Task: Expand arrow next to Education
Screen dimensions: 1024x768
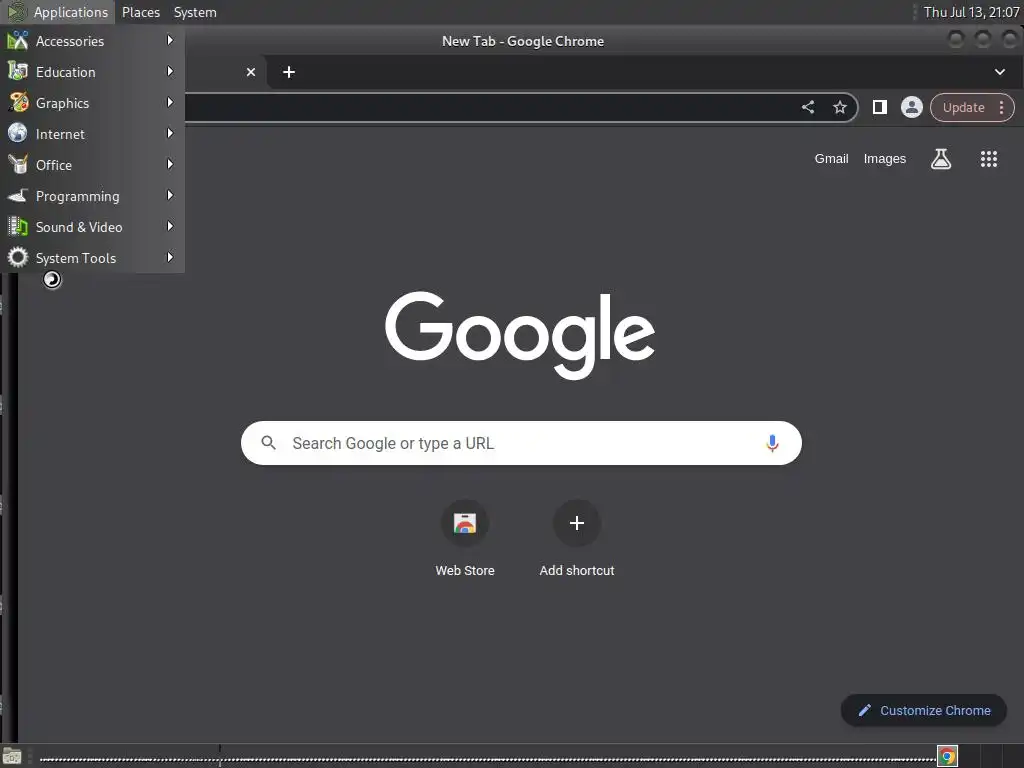Action: pyautogui.click(x=170, y=71)
